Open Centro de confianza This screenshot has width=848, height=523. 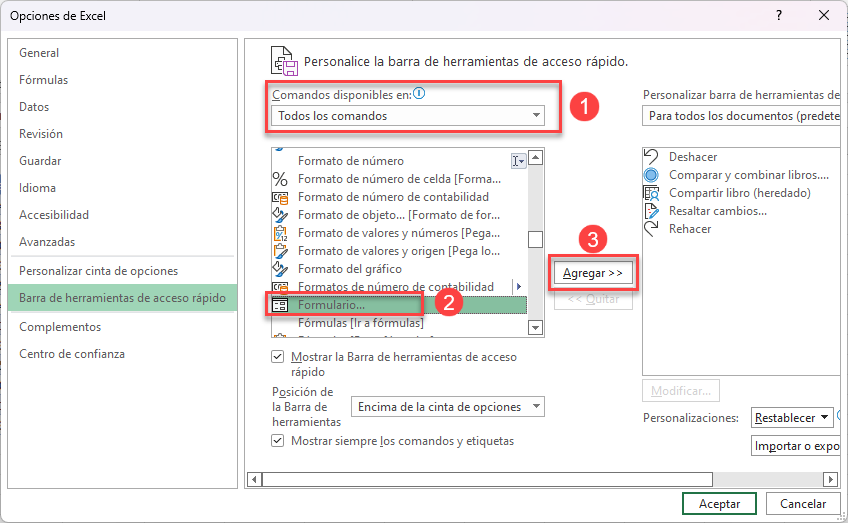pos(122,354)
